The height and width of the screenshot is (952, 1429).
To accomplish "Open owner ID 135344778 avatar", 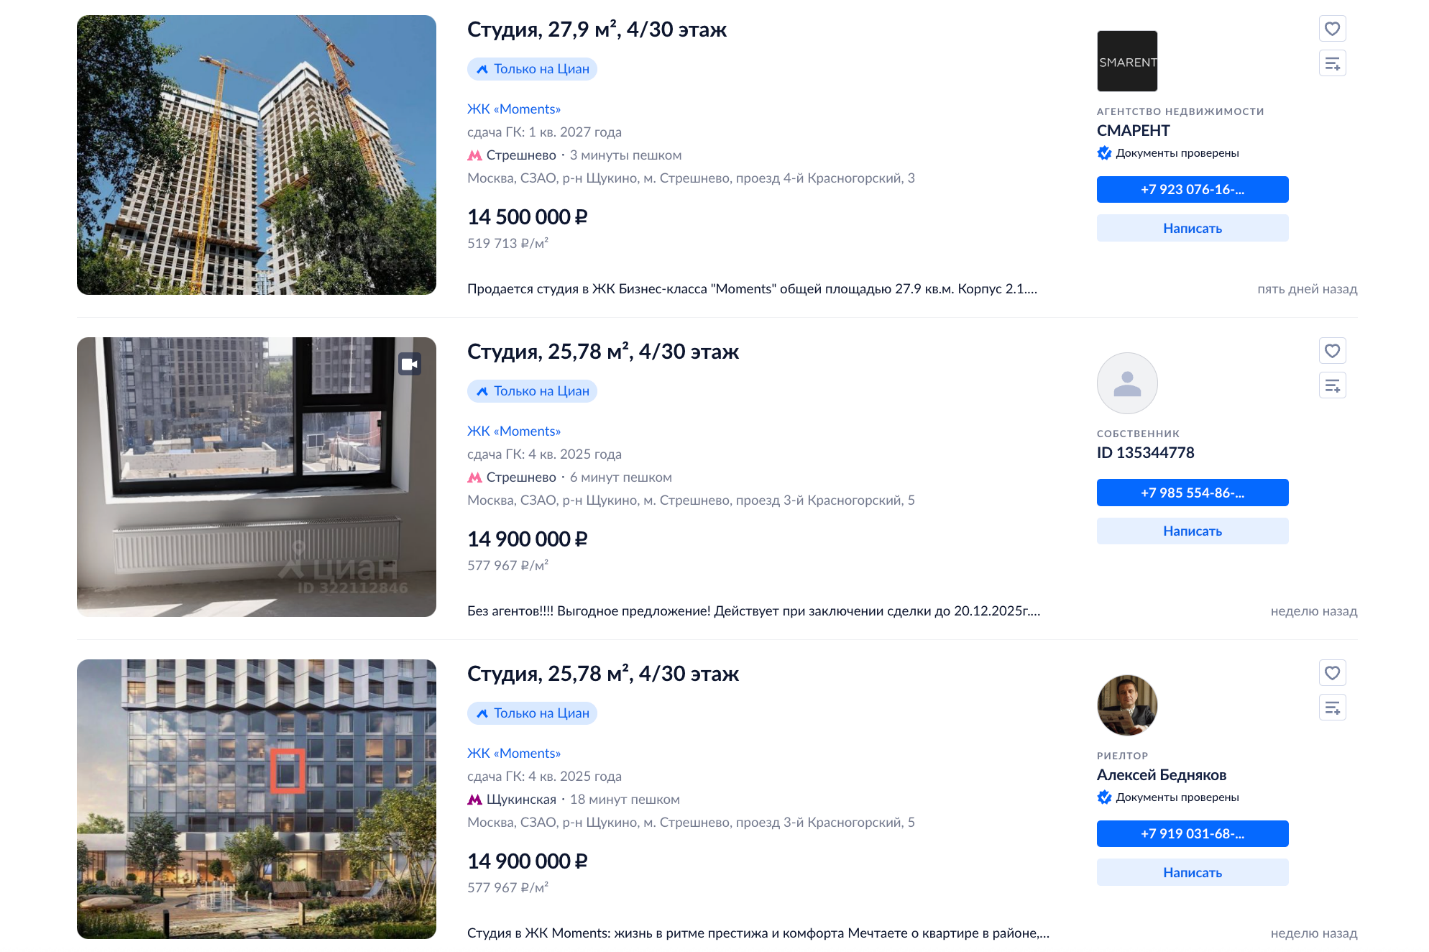I will (x=1127, y=383).
